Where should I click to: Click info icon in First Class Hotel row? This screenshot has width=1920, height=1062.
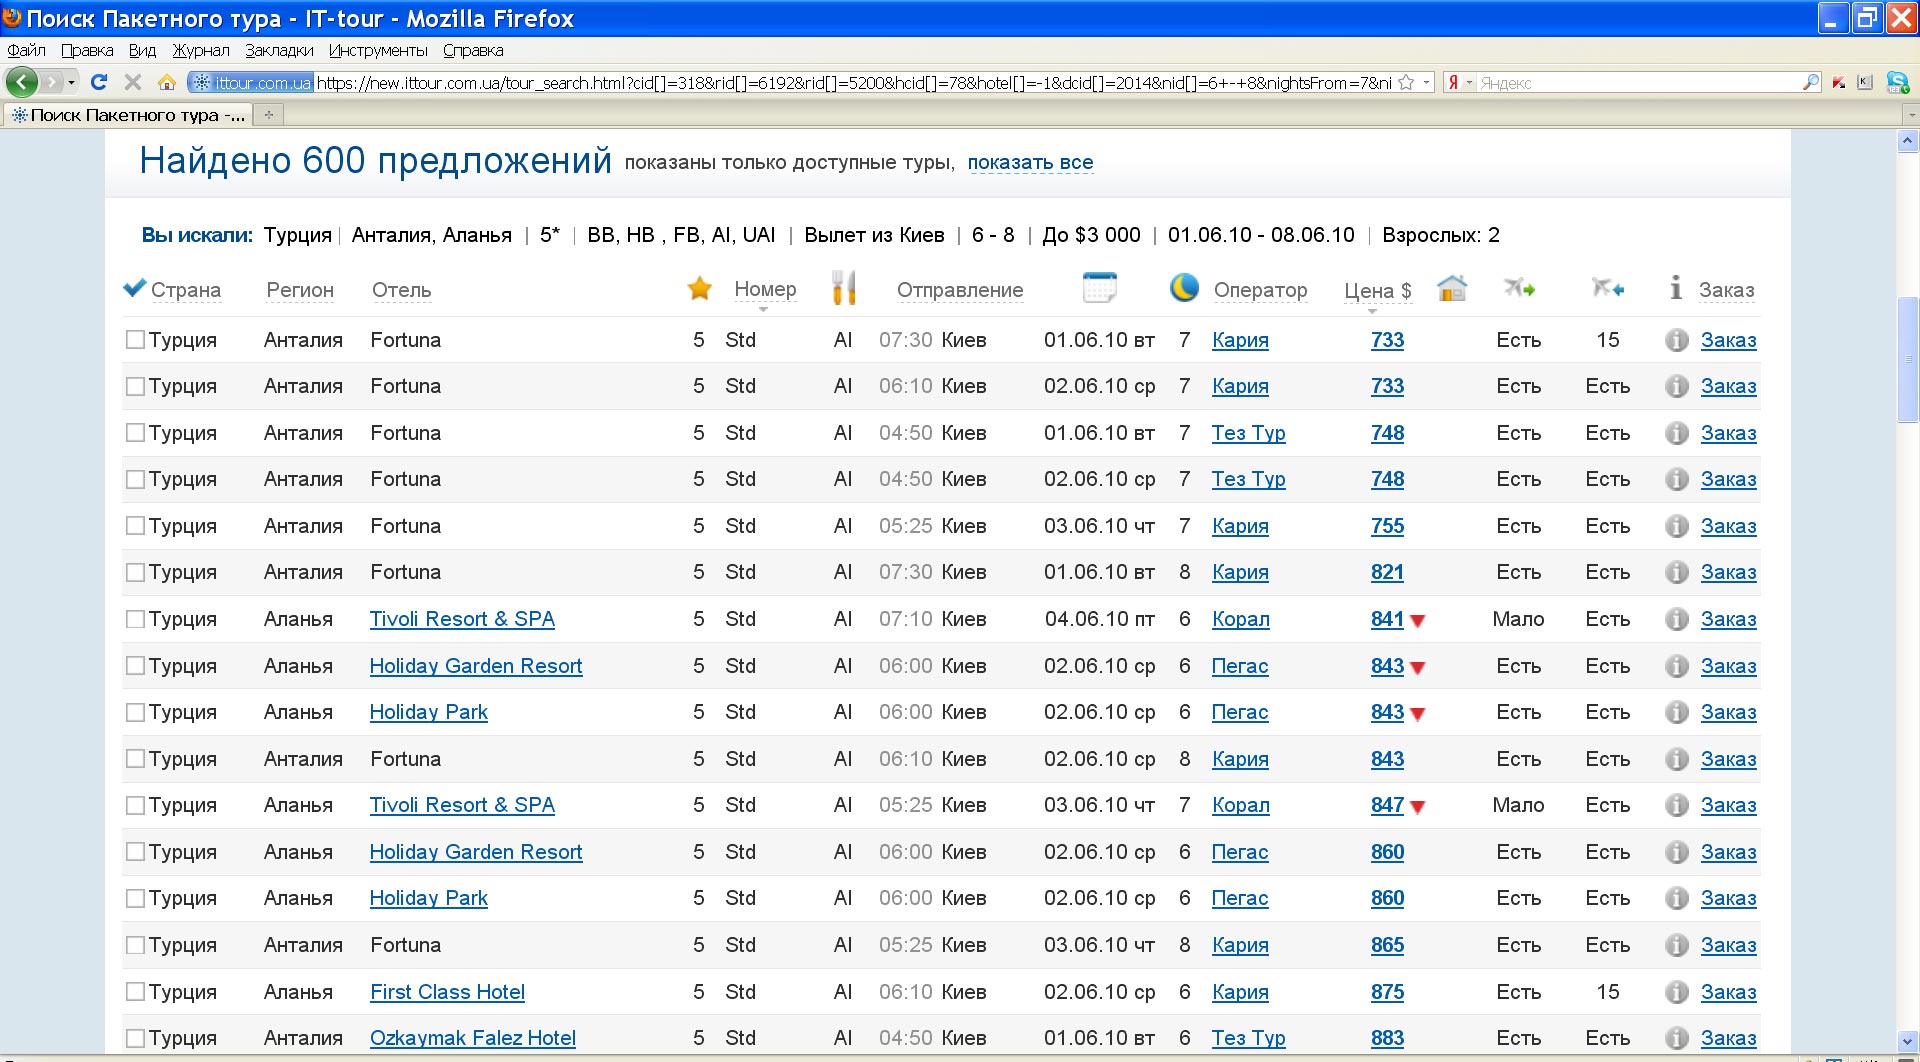point(1676,992)
